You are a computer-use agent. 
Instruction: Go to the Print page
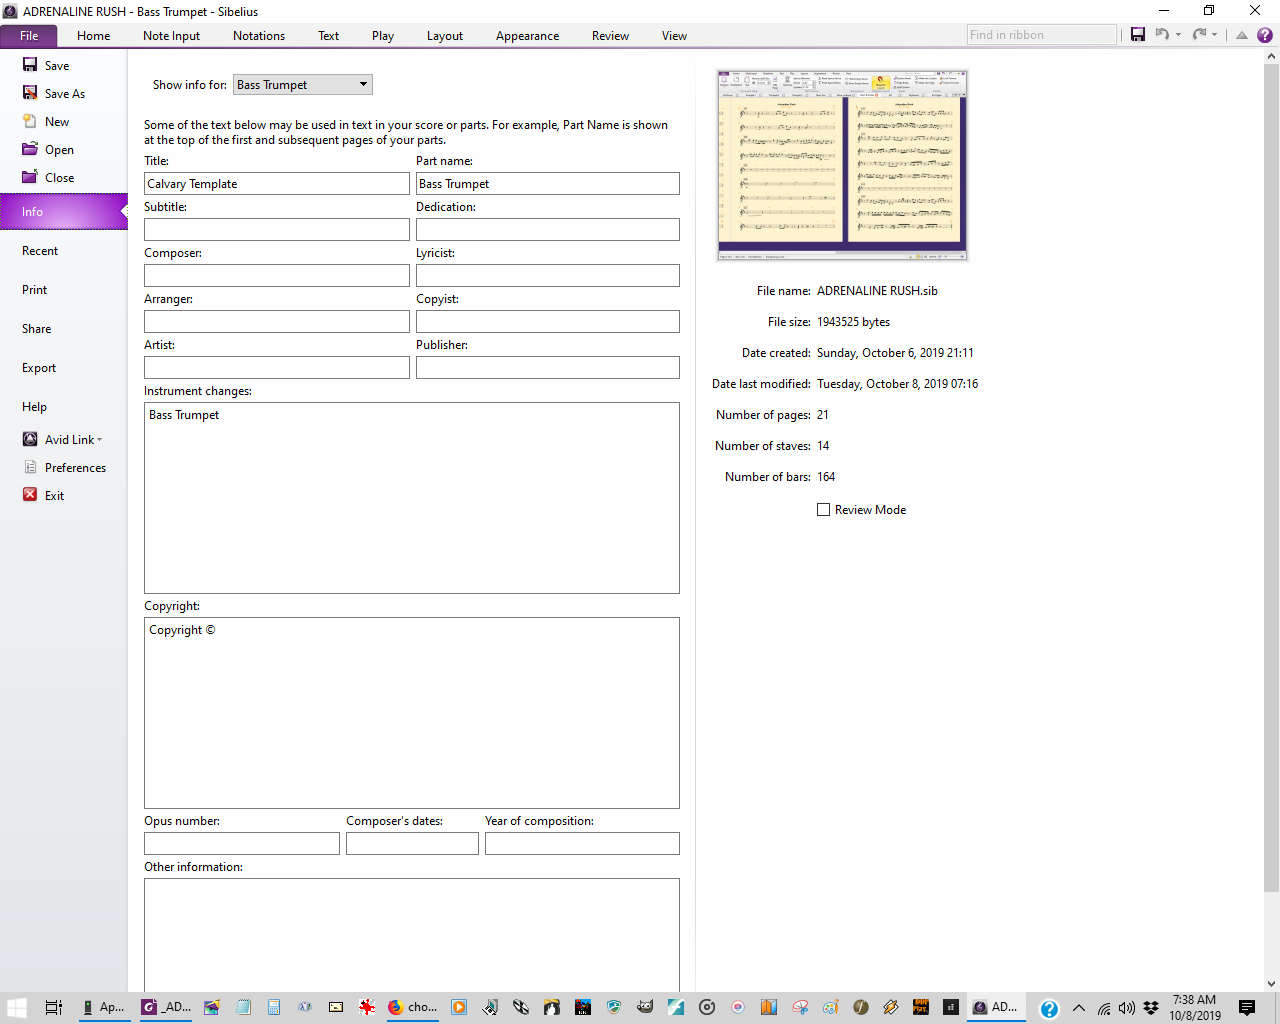click(x=64, y=290)
